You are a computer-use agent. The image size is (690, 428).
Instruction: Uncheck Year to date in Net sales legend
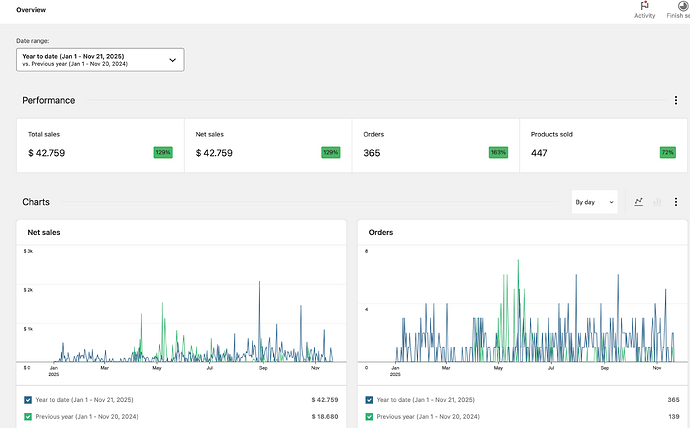(28, 400)
